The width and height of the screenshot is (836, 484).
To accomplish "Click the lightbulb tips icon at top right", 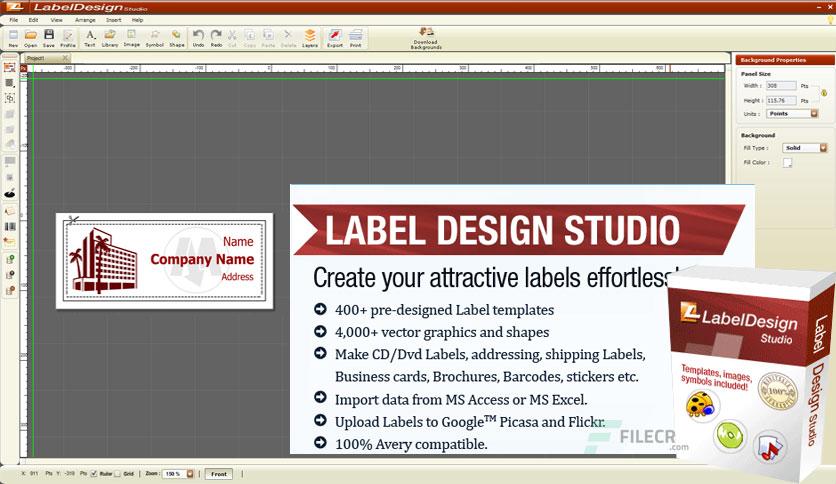I will point(831,20).
